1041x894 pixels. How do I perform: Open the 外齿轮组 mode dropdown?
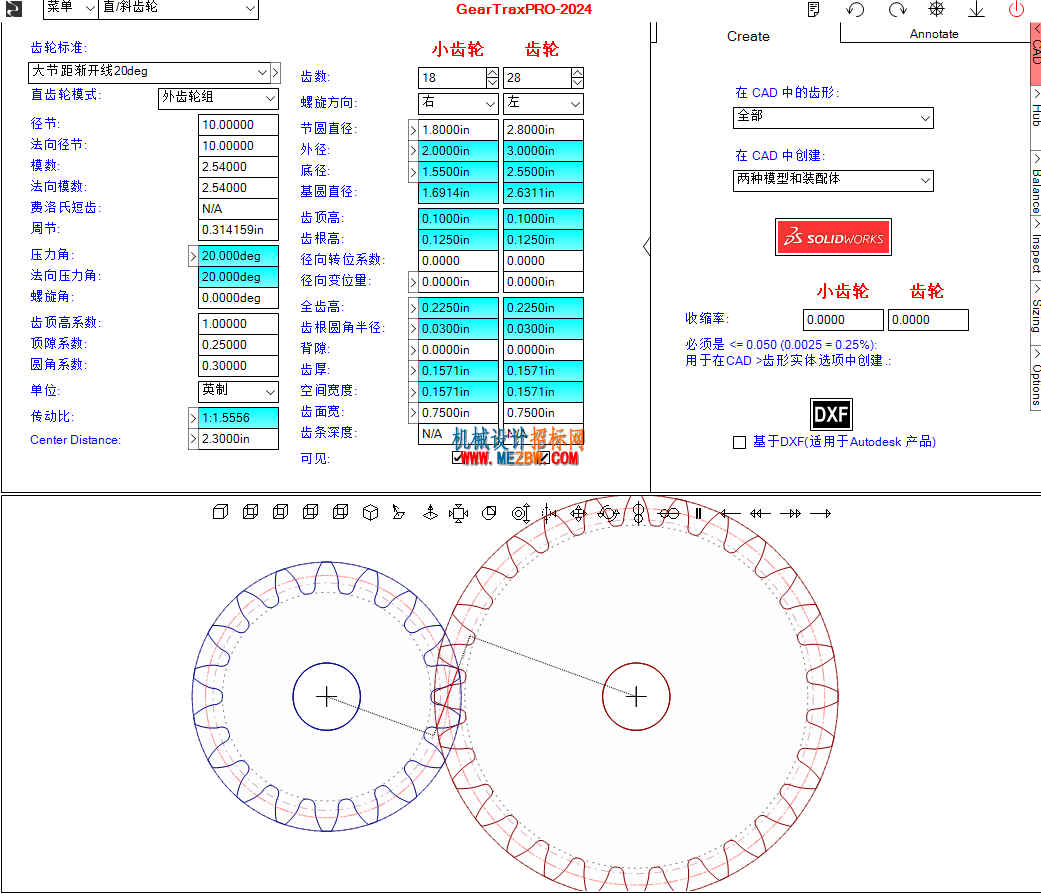[218, 98]
